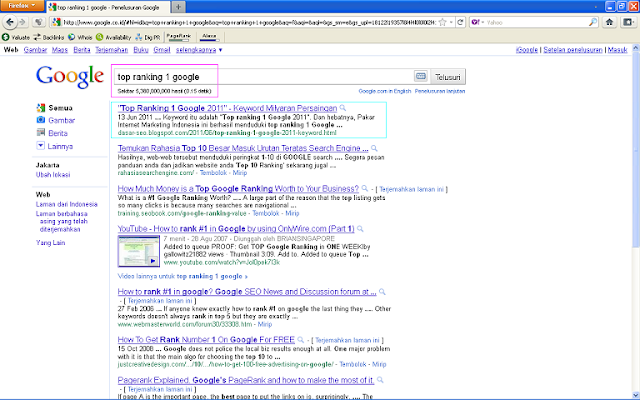Bookmark this page with the star icon
The width and height of the screenshot is (640, 400).
pos(442,22)
